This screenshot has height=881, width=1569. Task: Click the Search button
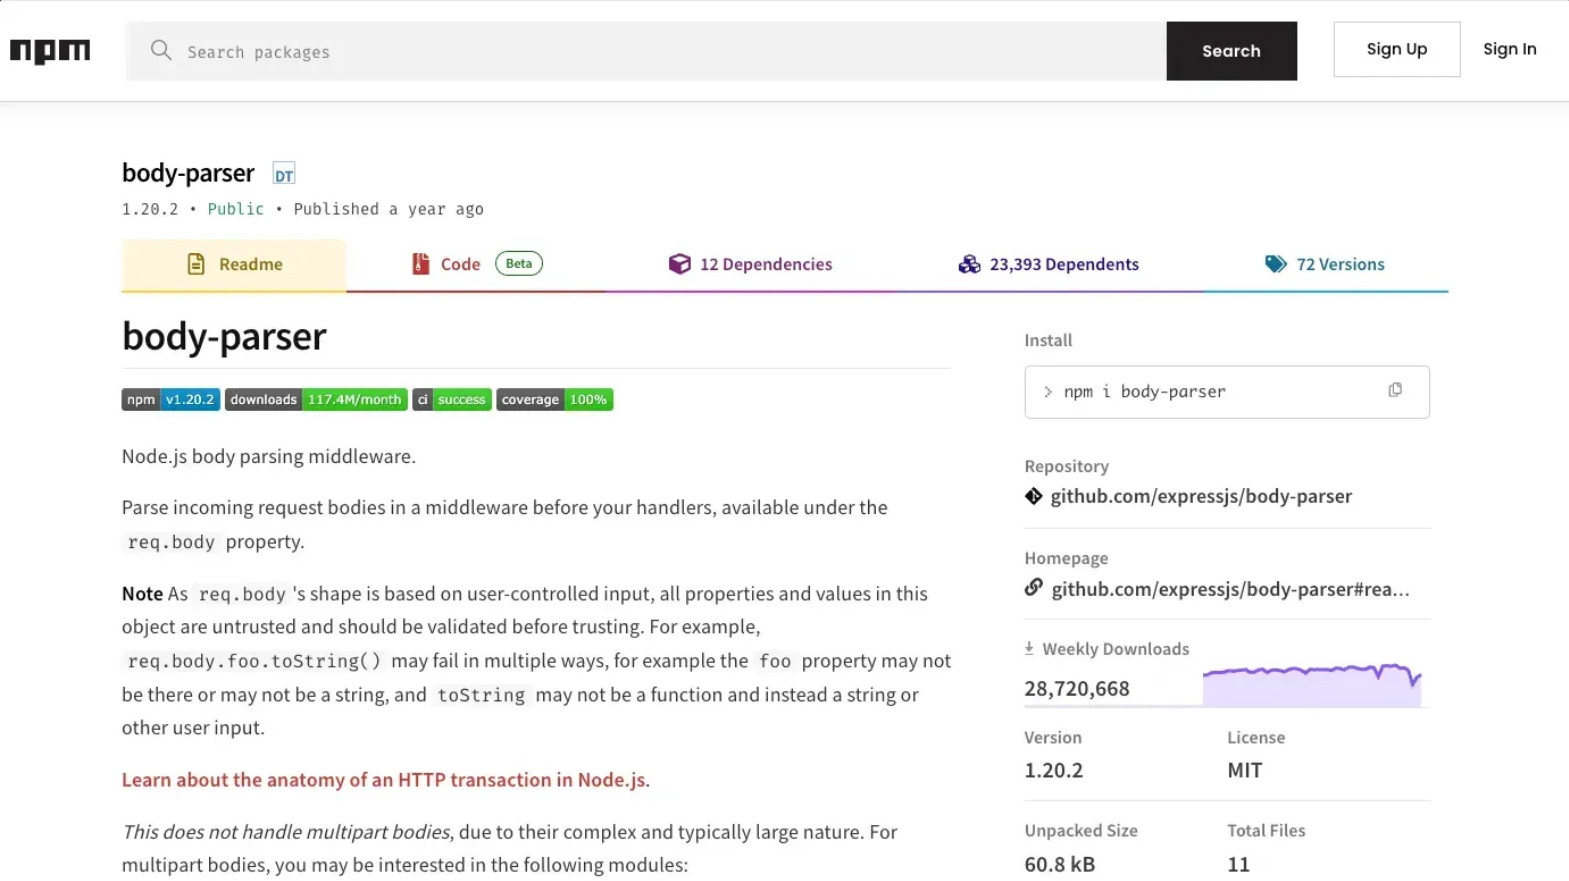1231,51
